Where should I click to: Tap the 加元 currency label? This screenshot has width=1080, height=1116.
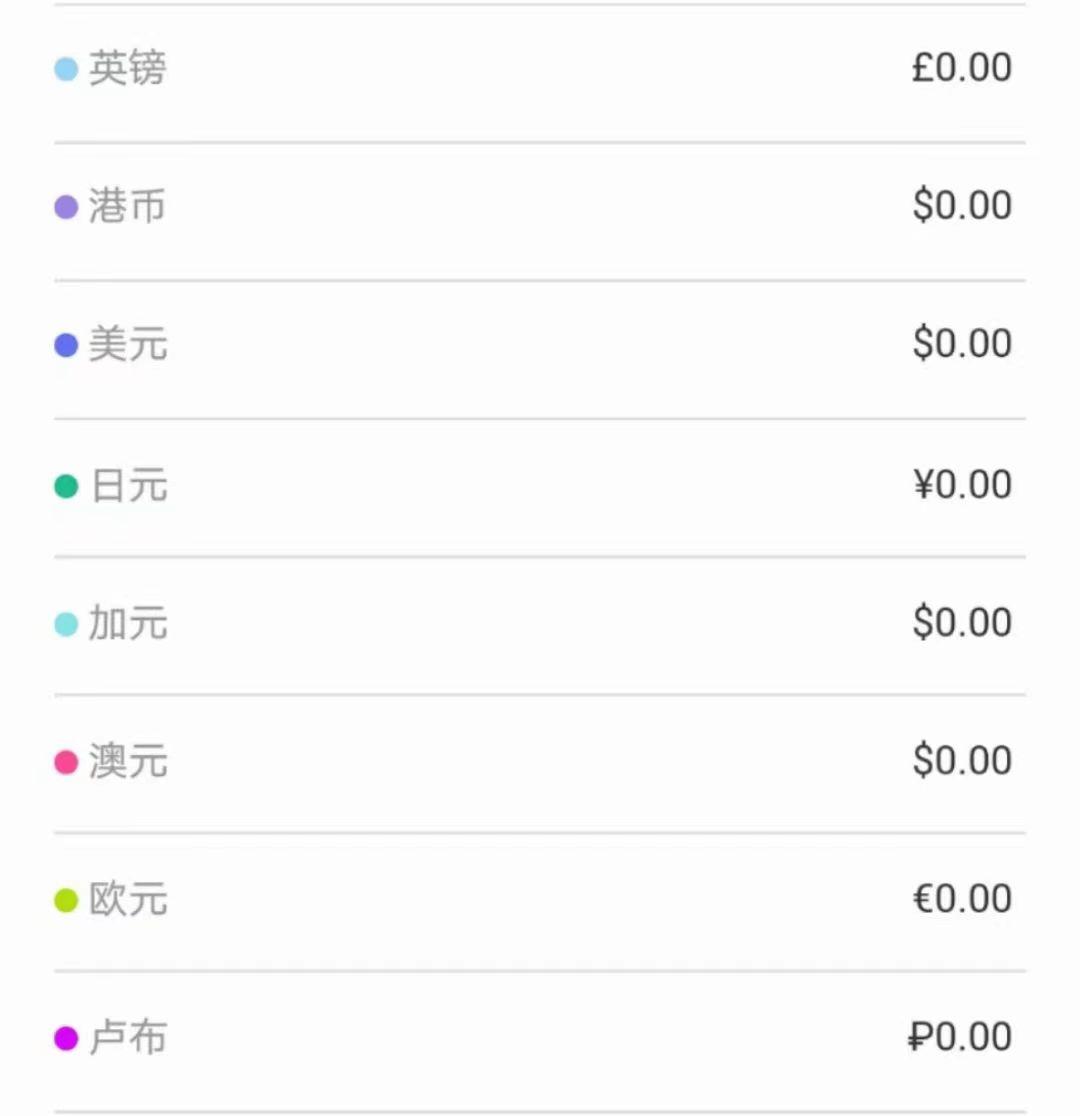point(128,624)
